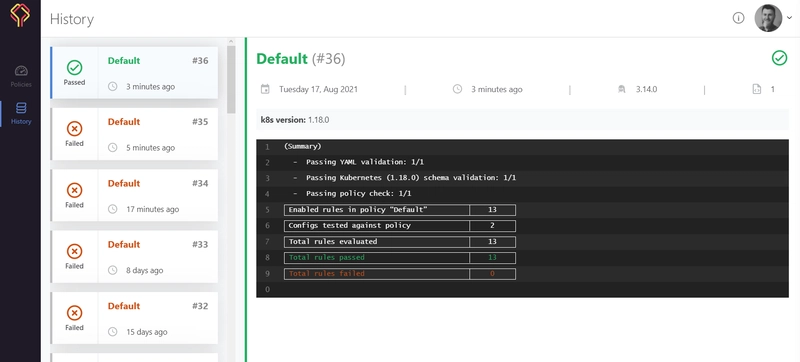The image size is (800, 362).
Task: Open the user avatar menu
Action: [x=768, y=18]
